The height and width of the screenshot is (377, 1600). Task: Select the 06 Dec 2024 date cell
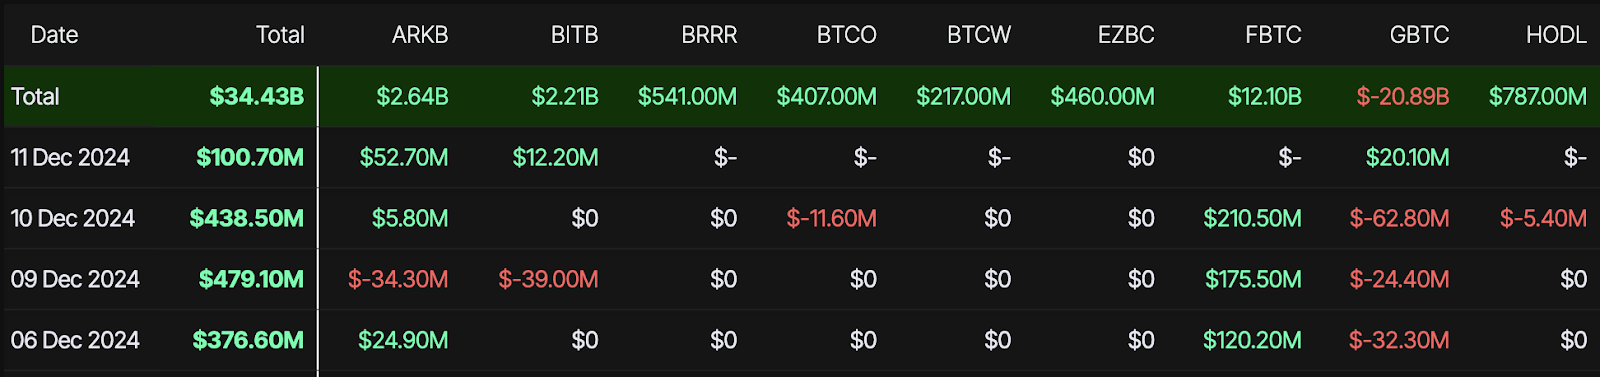click(75, 340)
